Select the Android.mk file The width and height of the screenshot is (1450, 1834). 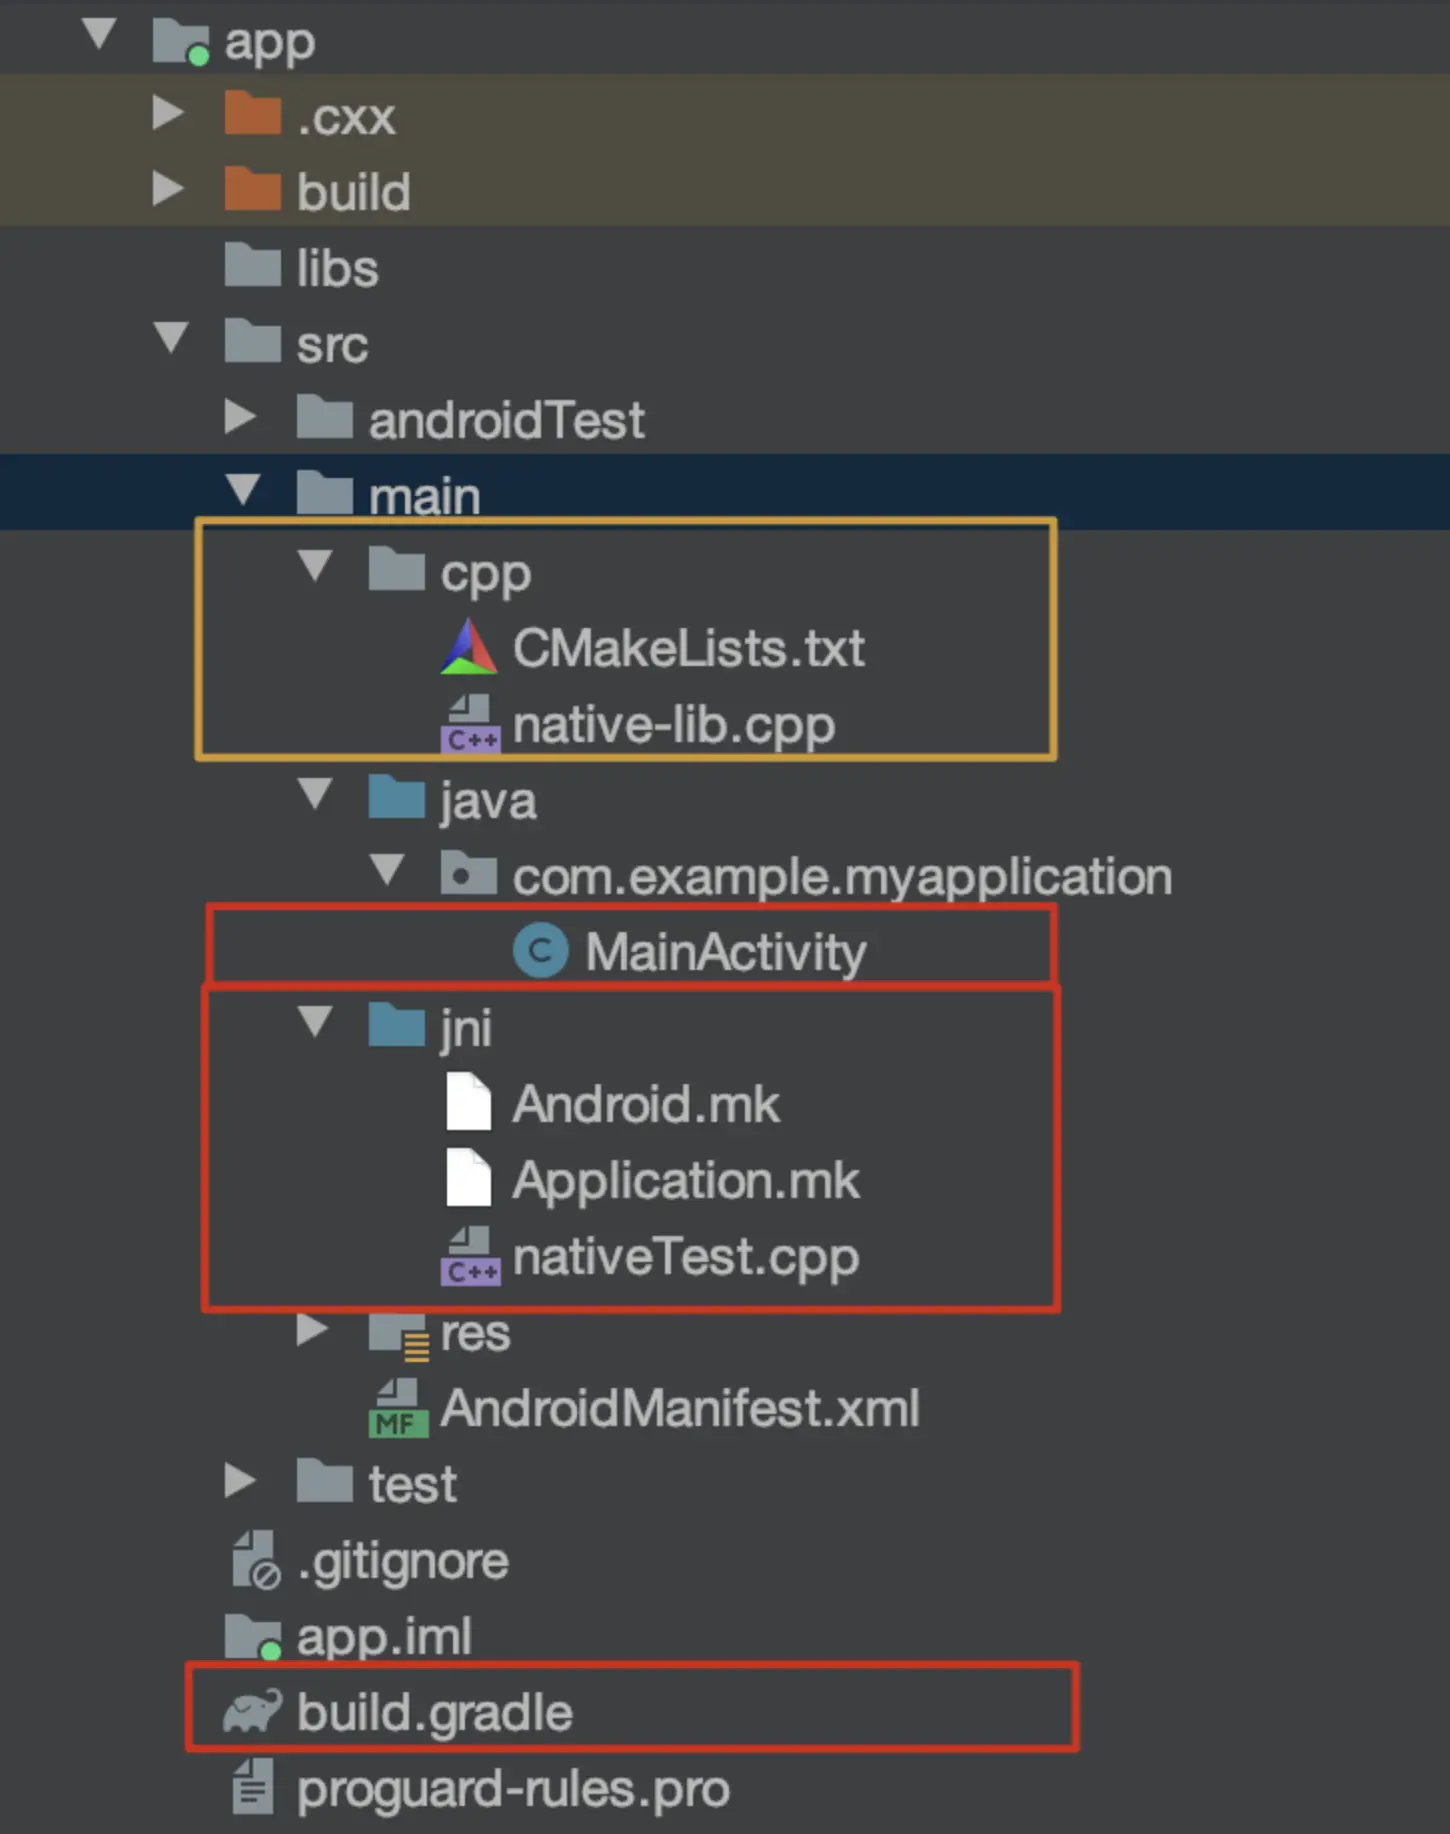click(645, 1105)
